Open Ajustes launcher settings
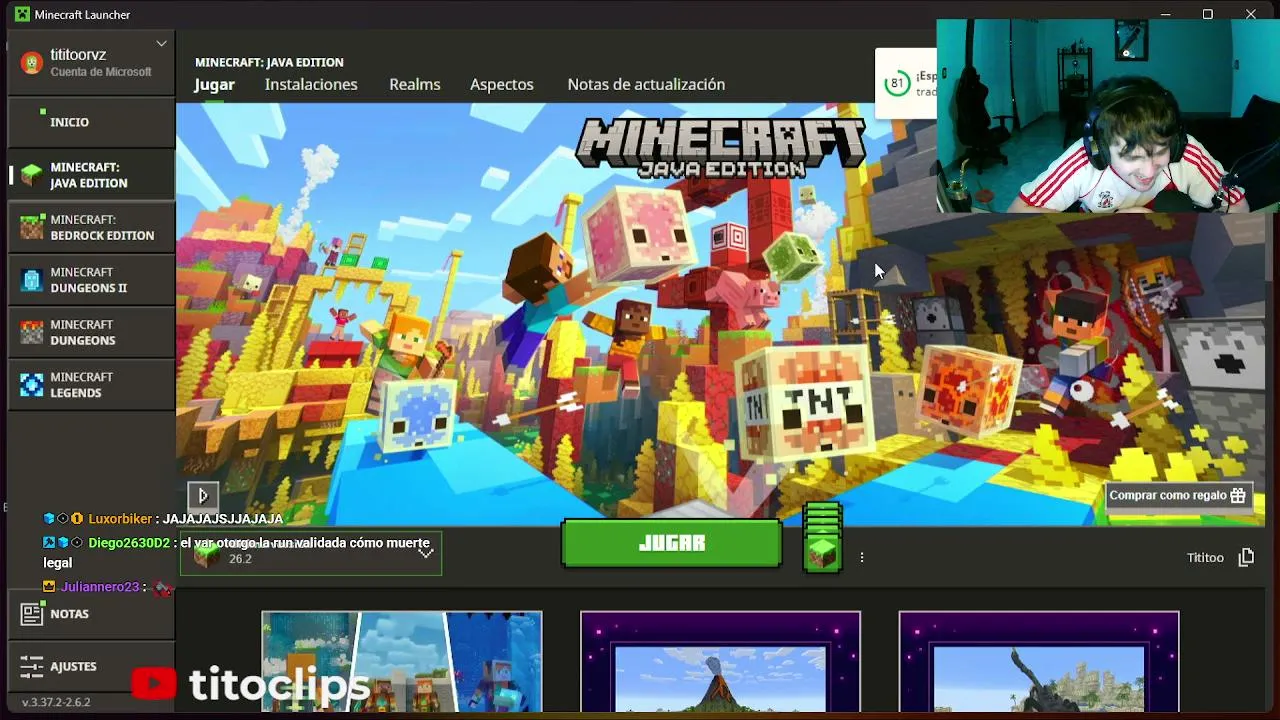1280x720 pixels. pos(91,666)
